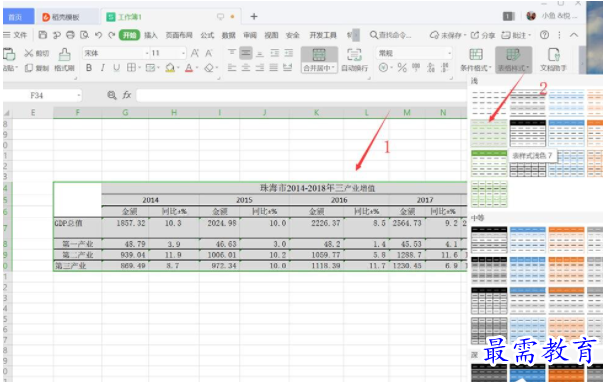Click the magnifier icon beside fx

click(112, 95)
